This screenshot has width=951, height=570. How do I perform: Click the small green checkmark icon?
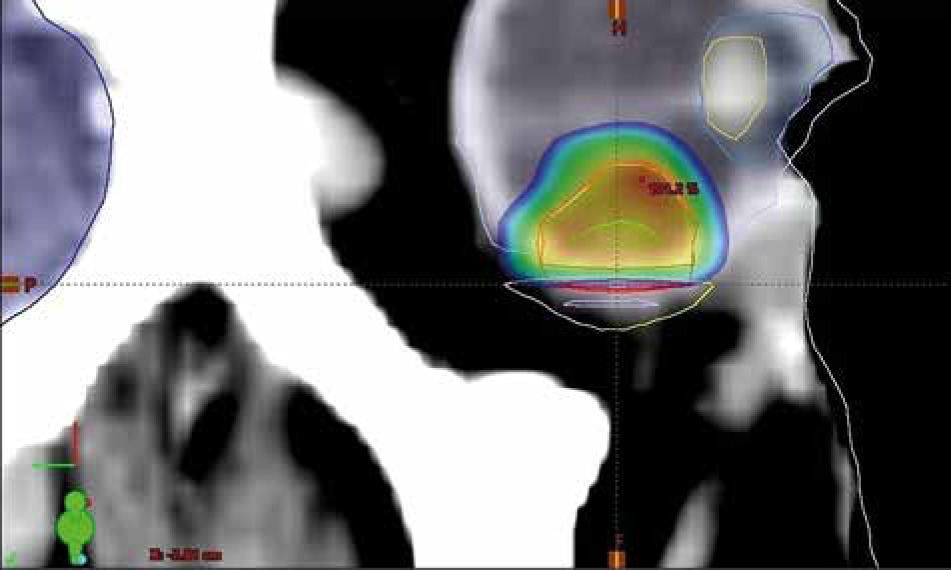tap(9, 555)
